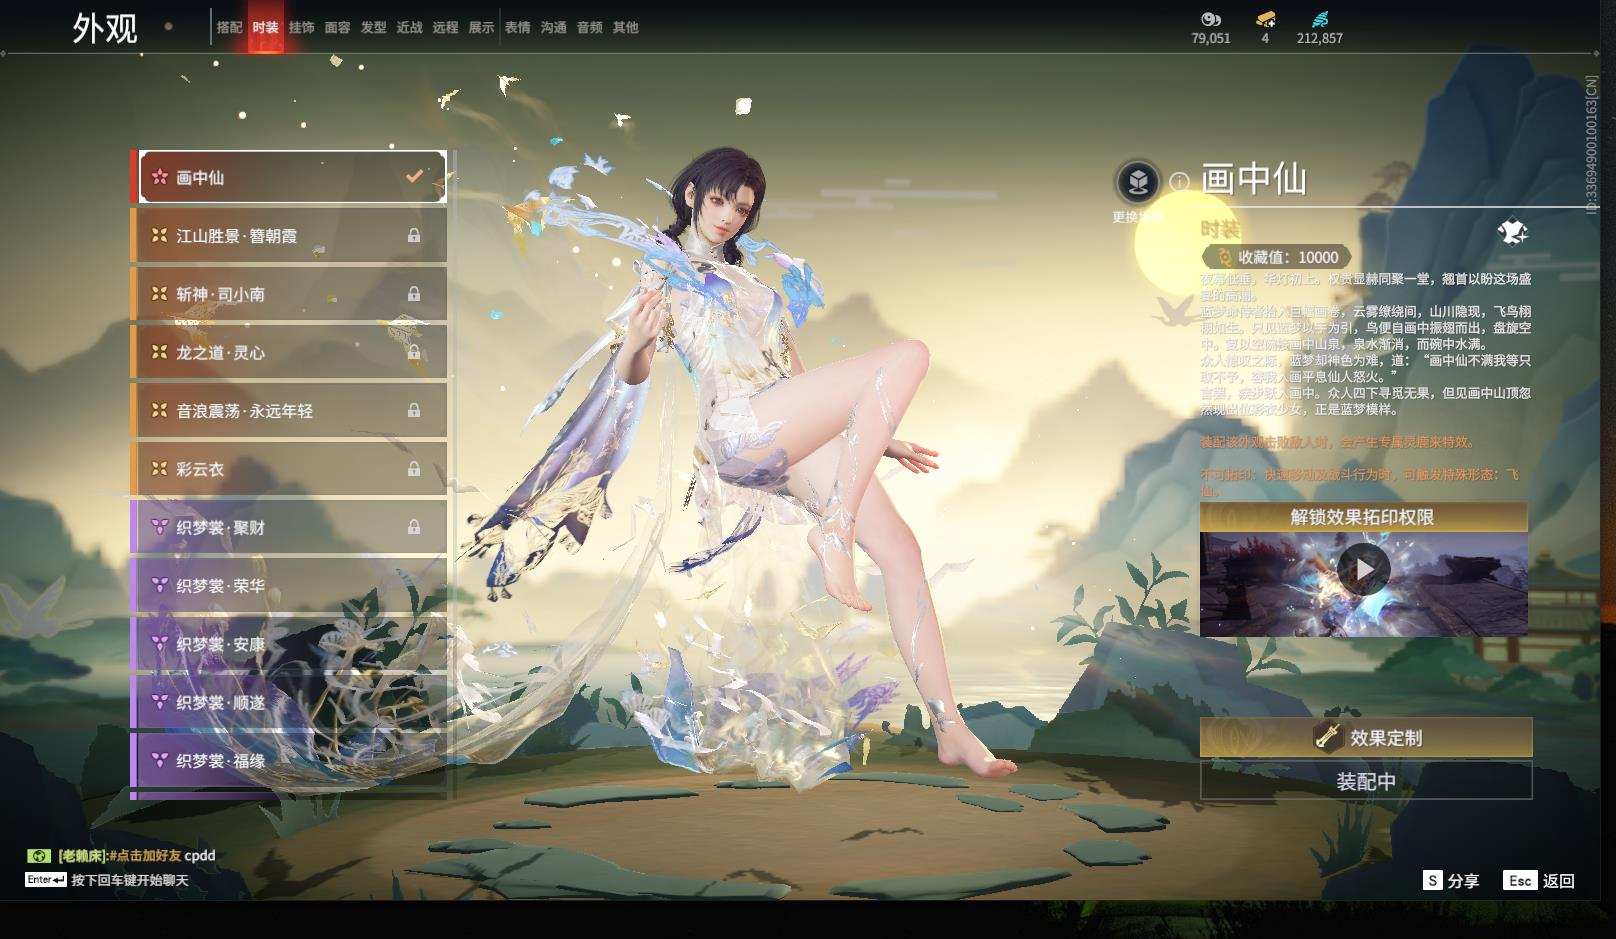Click the outfit list scrollbar
Screen dimensions: 1616x939
[x=454, y=475]
